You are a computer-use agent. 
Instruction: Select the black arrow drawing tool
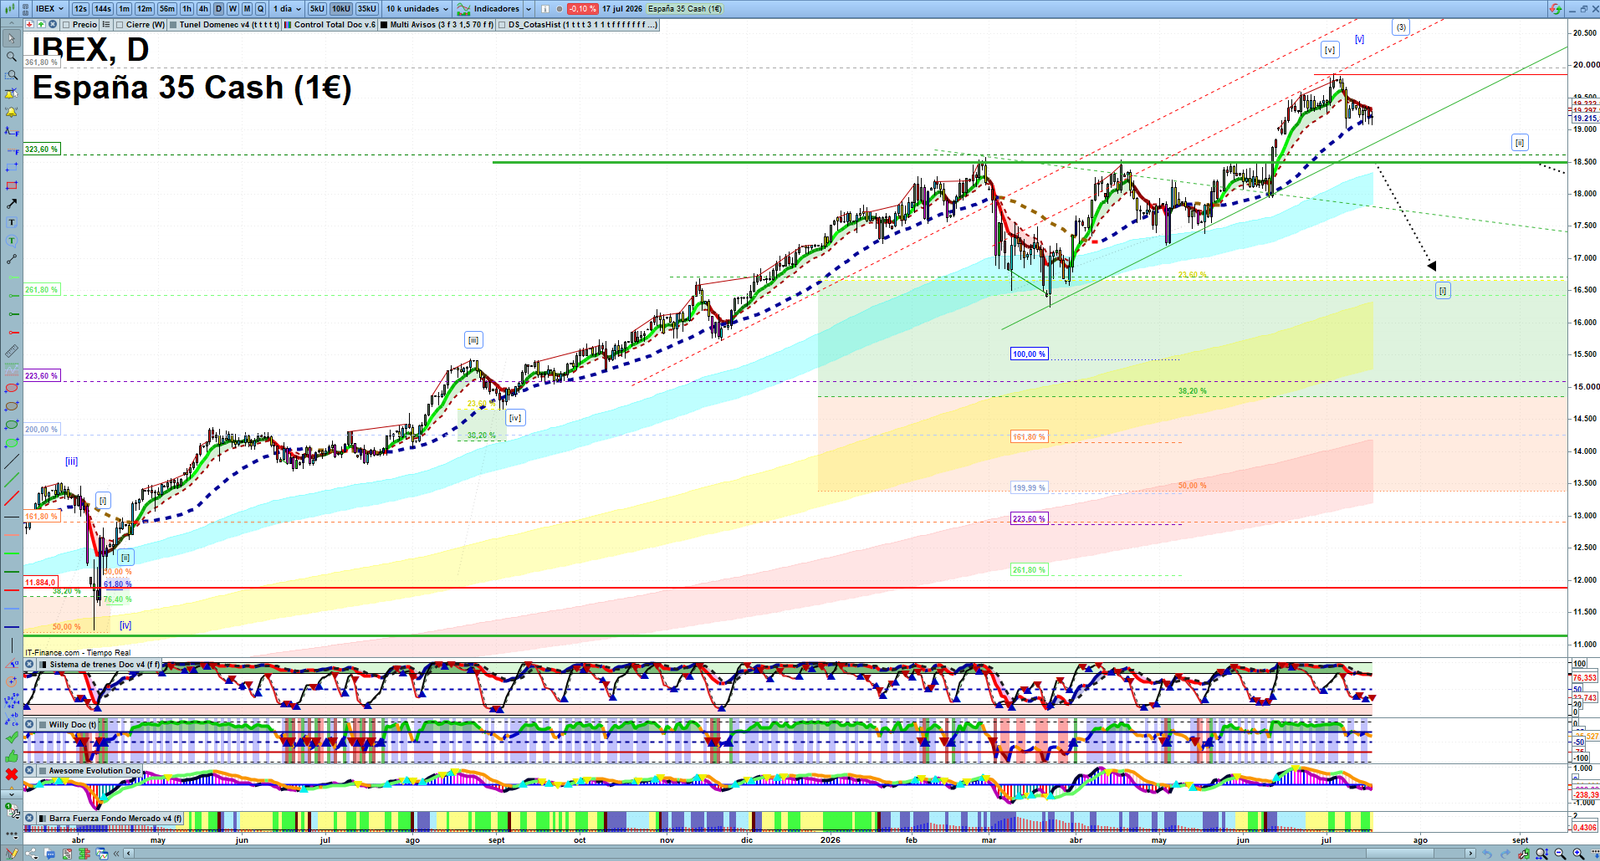click(x=11, y=204)
